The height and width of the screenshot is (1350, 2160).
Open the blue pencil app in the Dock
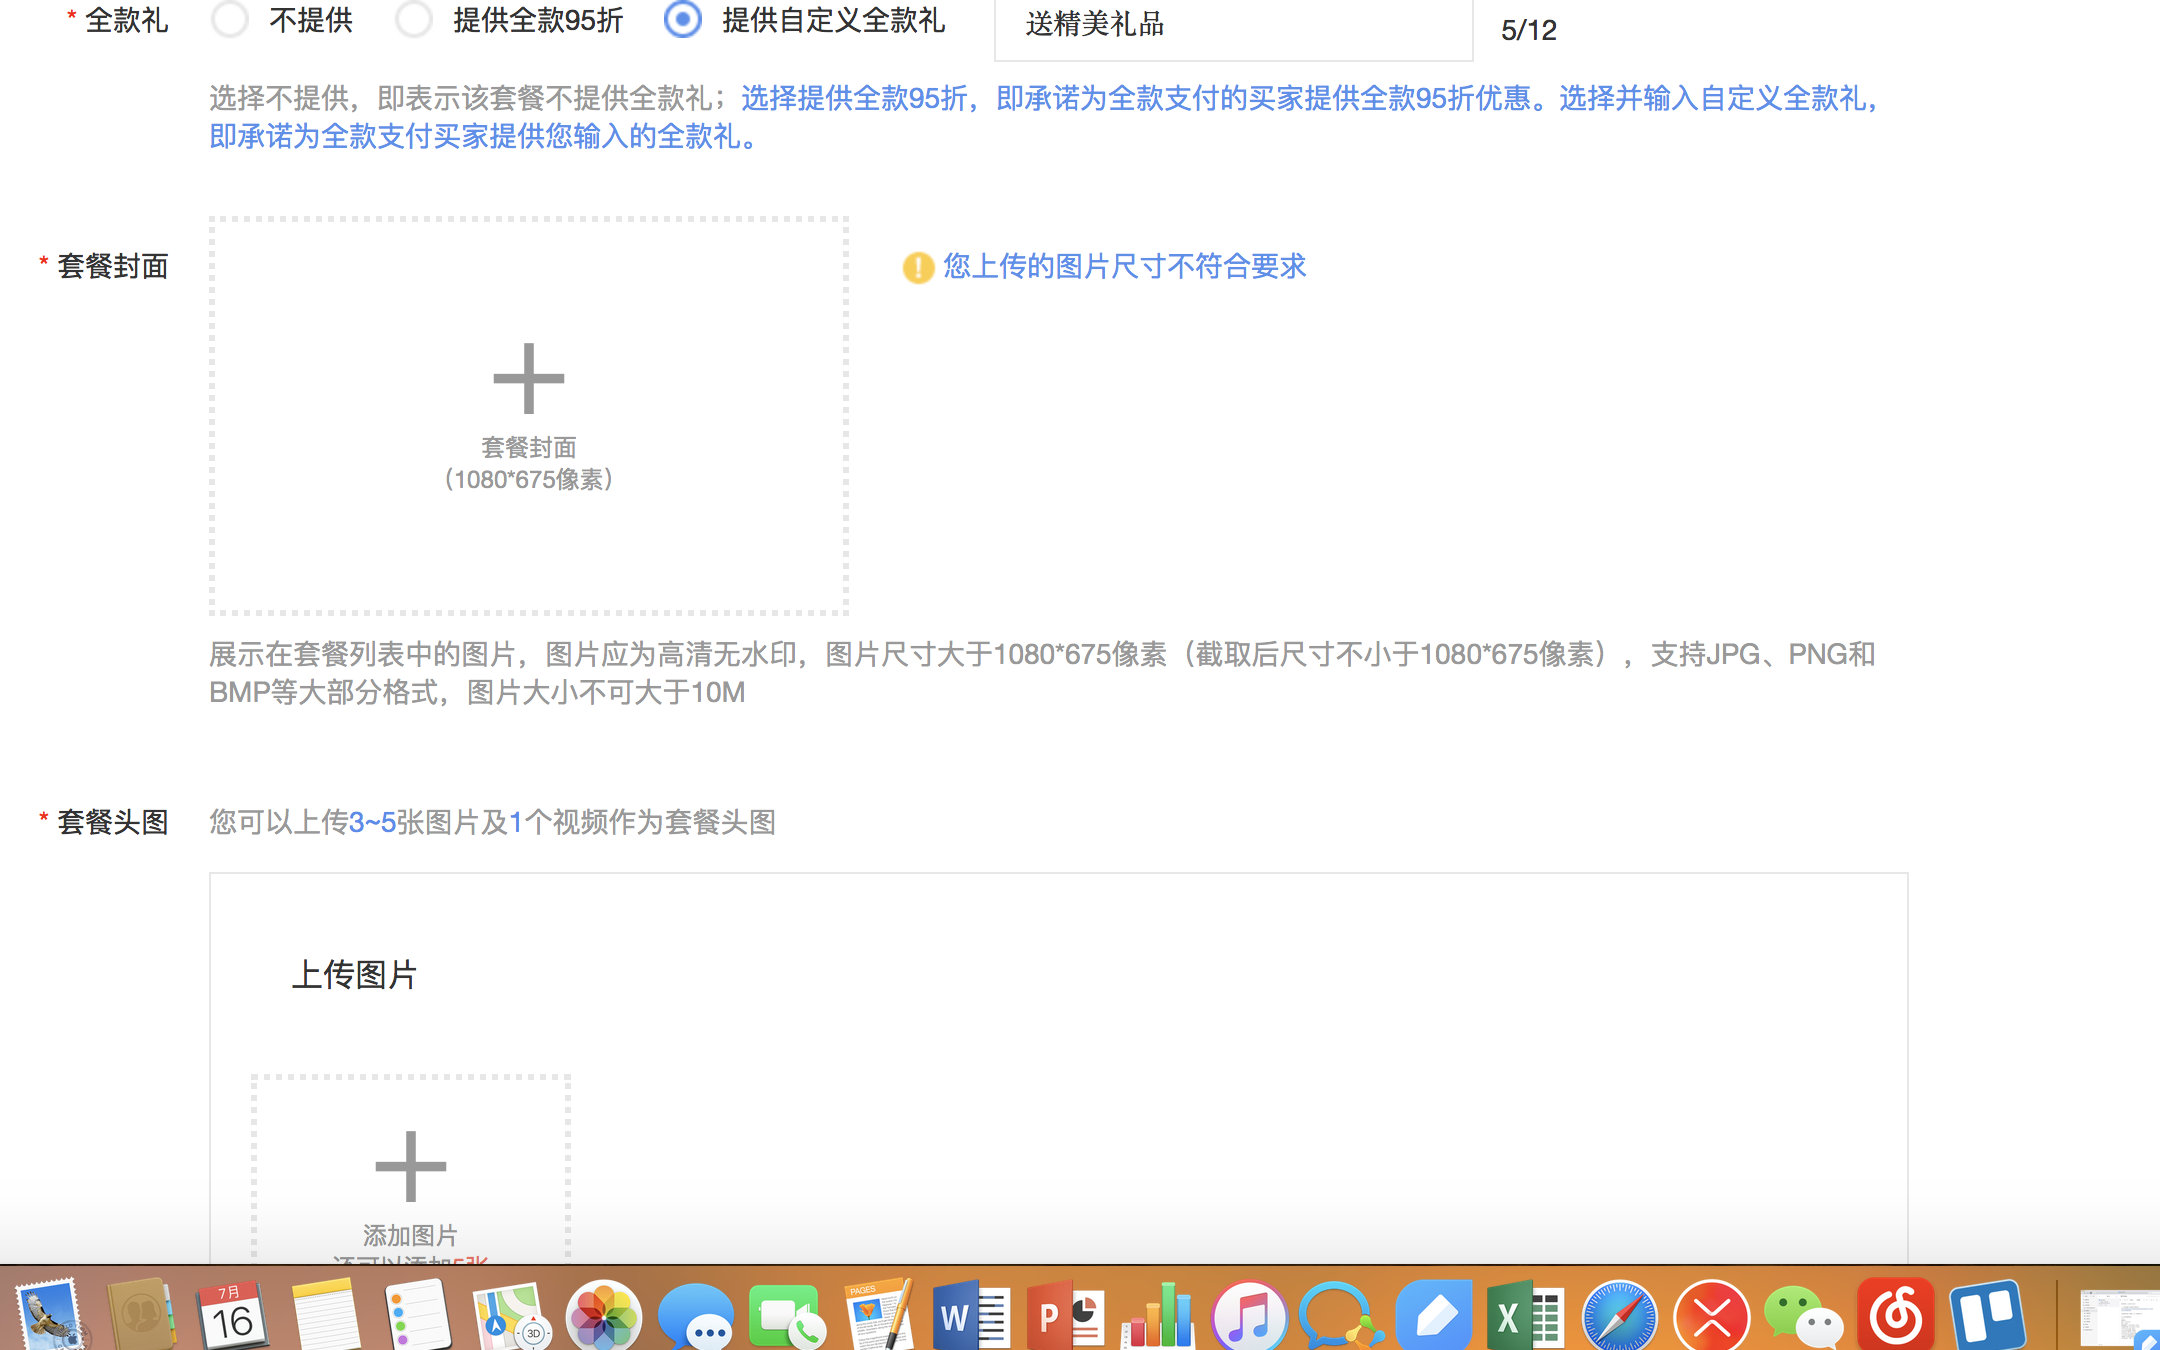click(1434, 1313)
